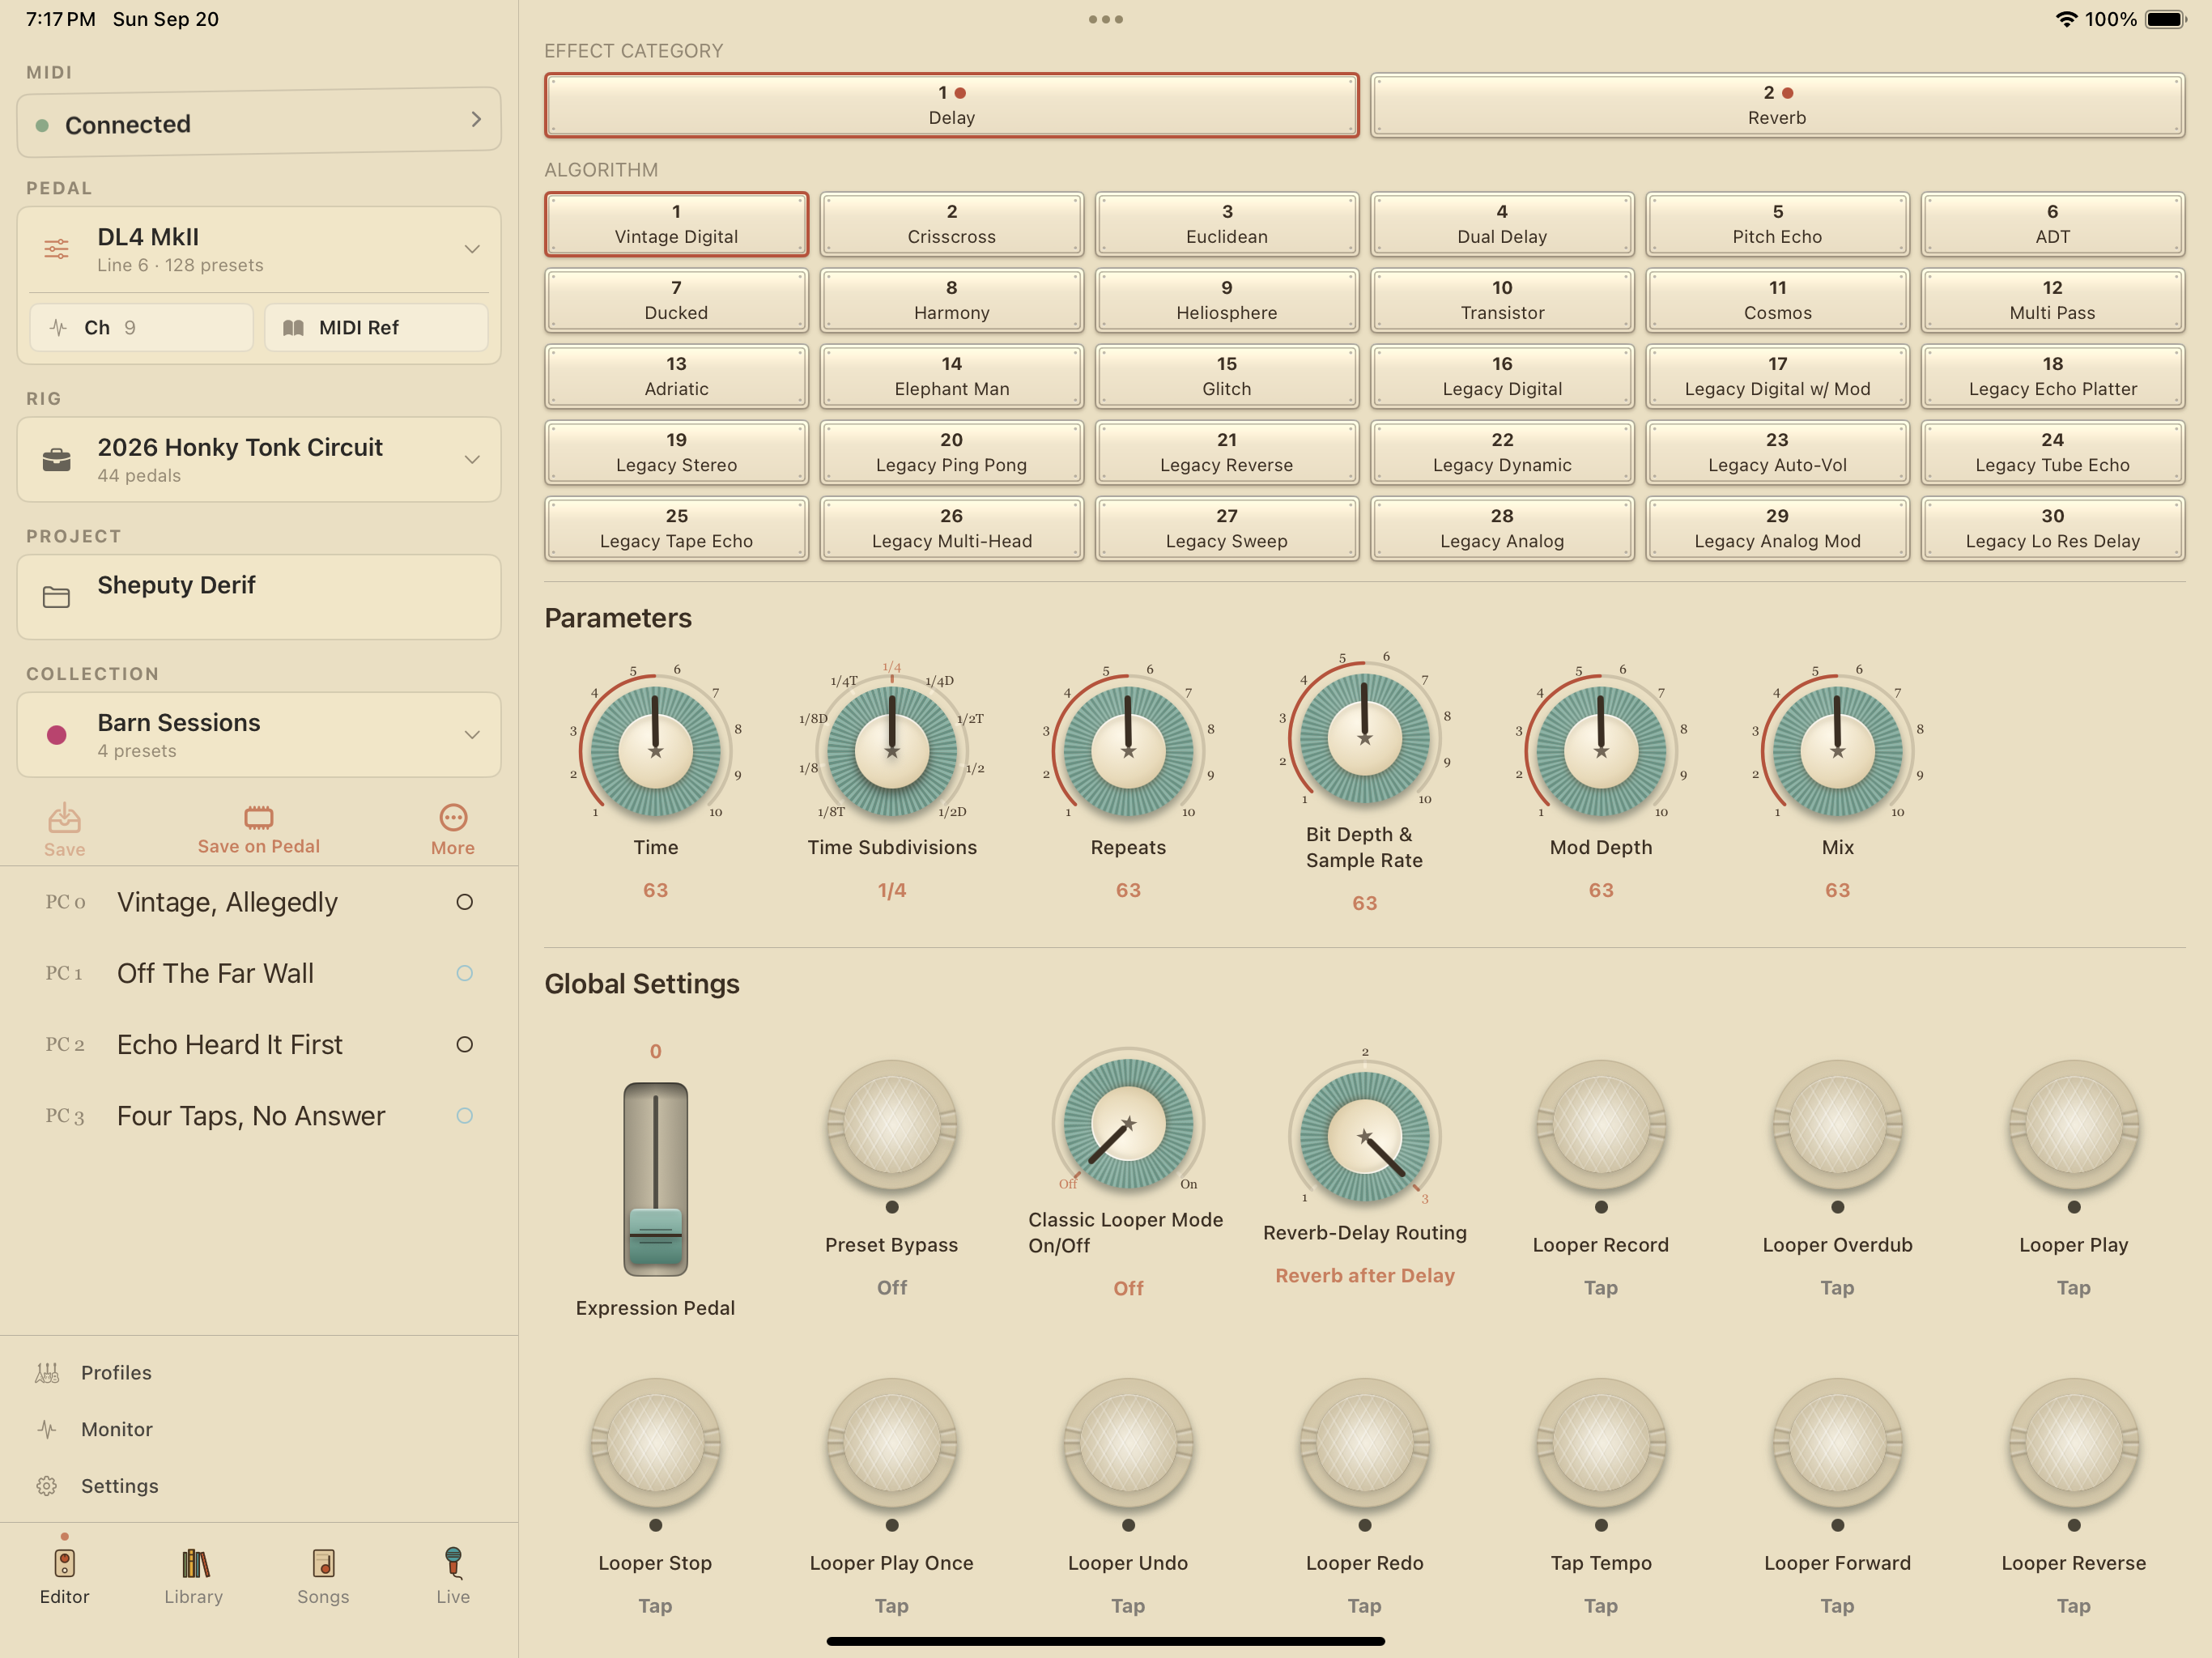
Task: Click the MIDI Ref book icon
Action: [x=293, y=328]
